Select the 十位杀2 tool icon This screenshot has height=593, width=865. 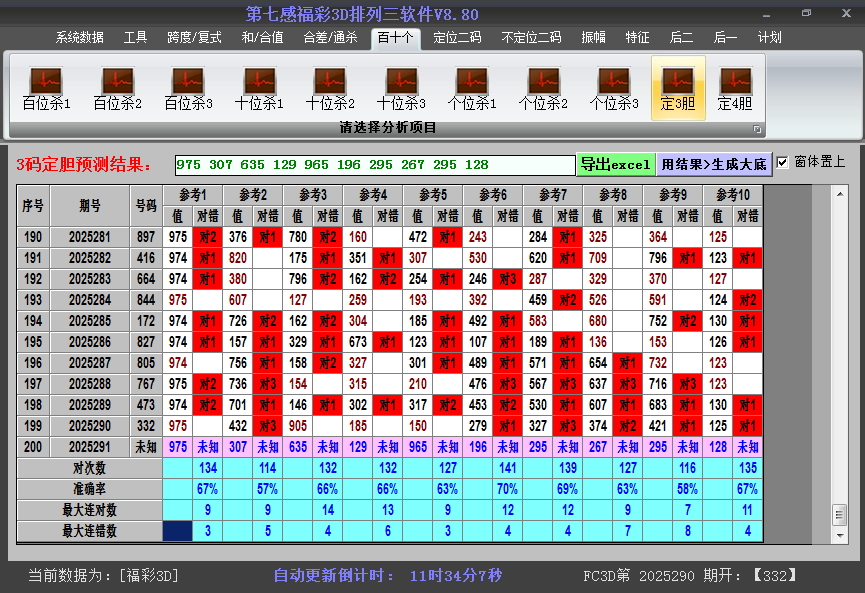[330, 85]
